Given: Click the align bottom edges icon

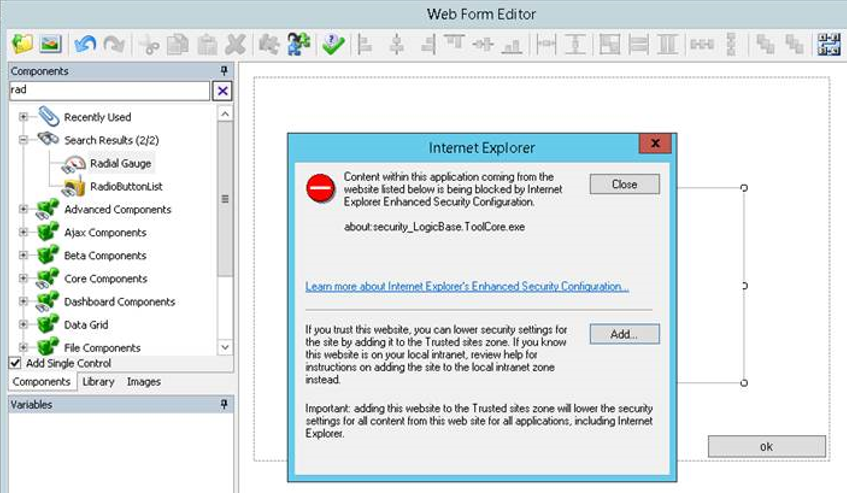Looking at the screenshot, I should (512, 47).
